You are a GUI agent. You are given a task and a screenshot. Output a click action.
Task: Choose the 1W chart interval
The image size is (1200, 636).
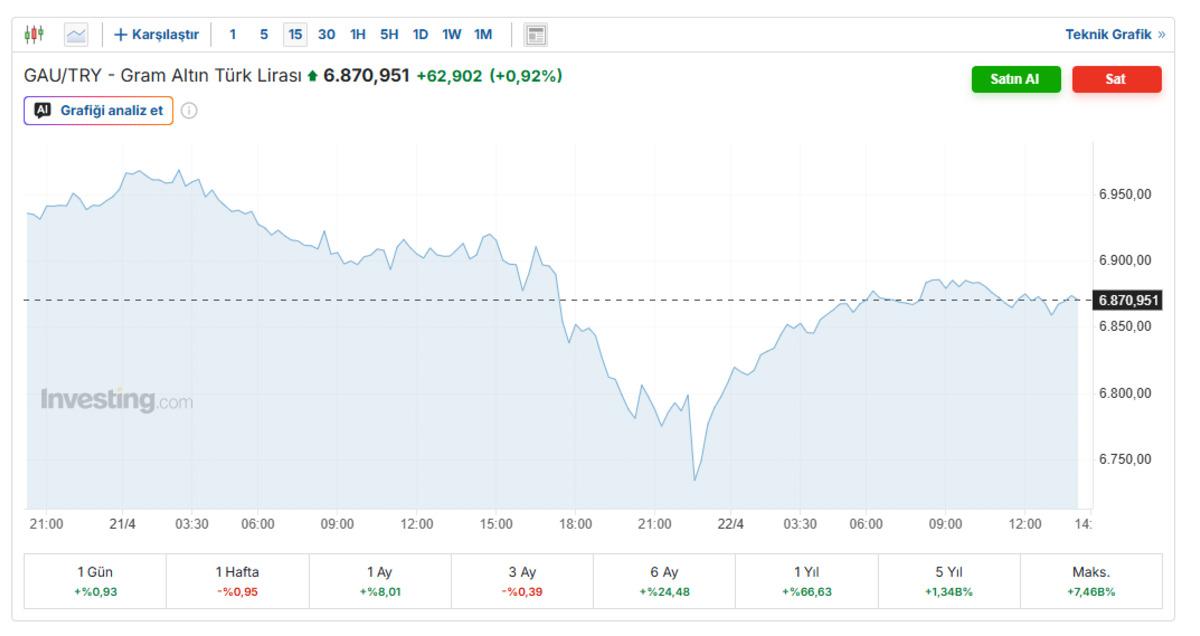click(x=452, y=35)
